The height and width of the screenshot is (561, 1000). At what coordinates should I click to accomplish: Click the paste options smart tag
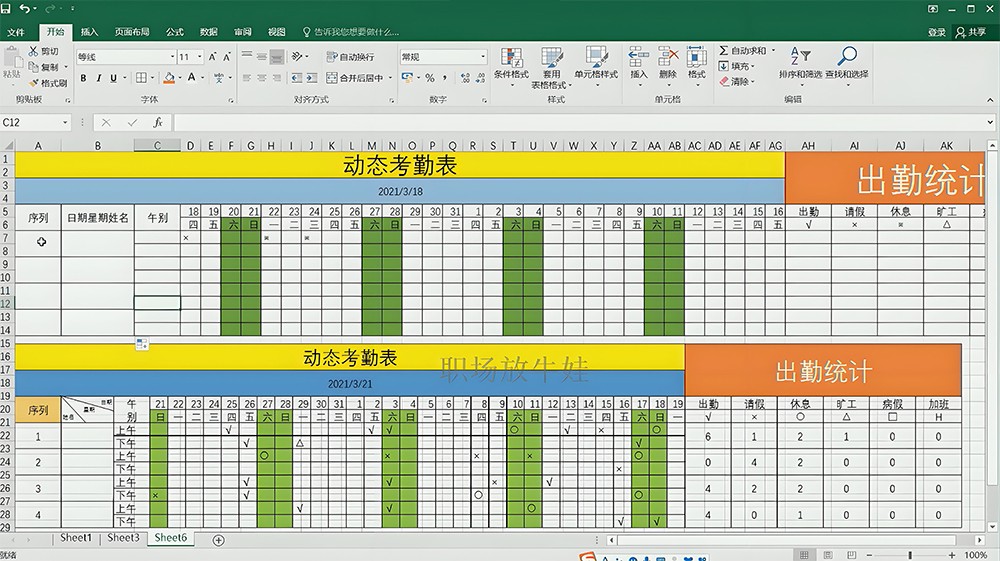pyautogui.click(x=142, y=344)
